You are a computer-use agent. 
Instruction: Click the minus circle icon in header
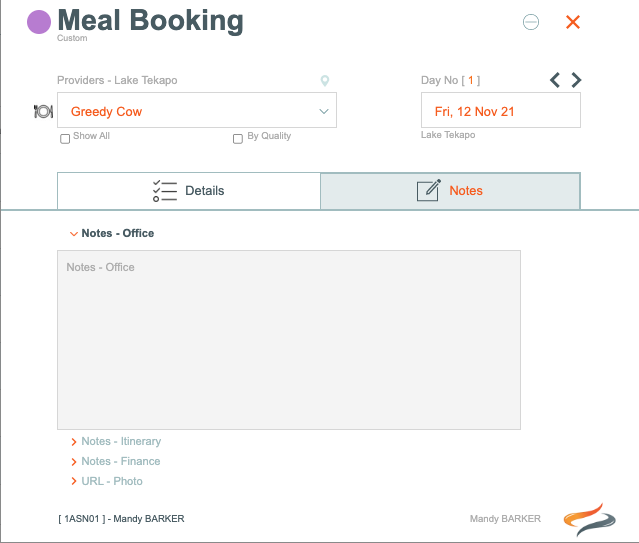[531, 22]
